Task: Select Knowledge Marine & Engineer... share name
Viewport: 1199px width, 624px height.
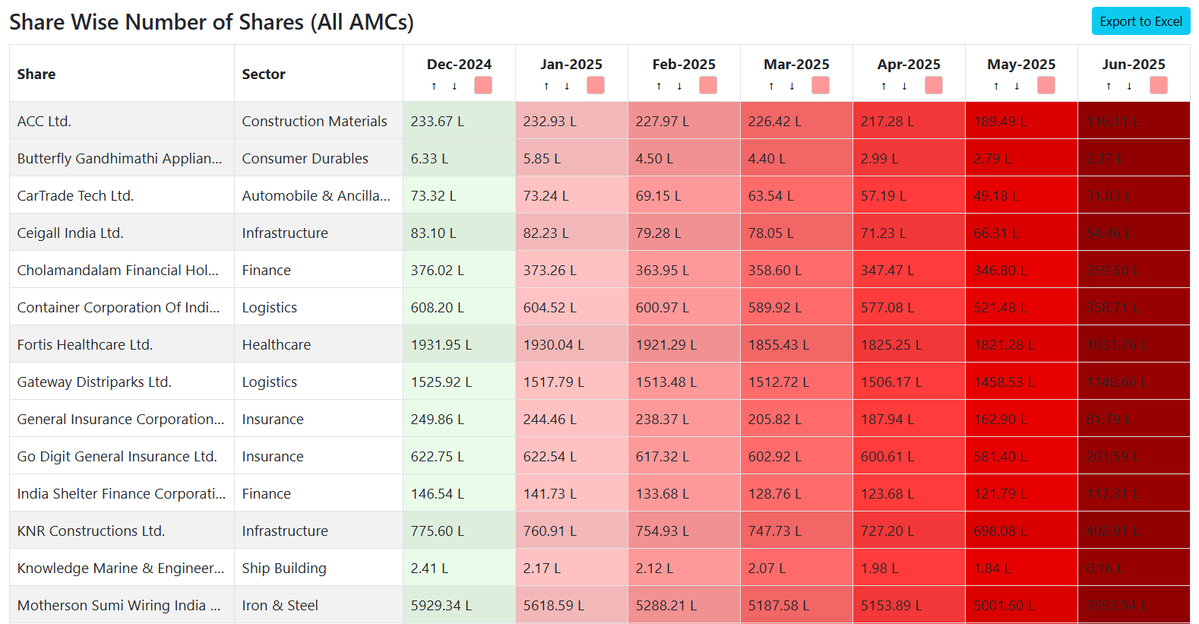Action: coord(120,568)
